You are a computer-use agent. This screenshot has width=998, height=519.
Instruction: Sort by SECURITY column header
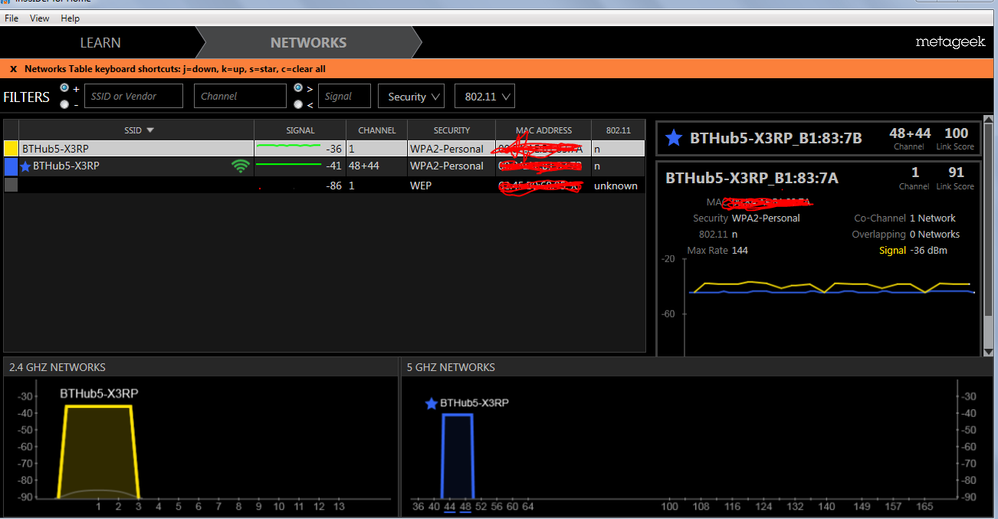click(x=451, y=130)
